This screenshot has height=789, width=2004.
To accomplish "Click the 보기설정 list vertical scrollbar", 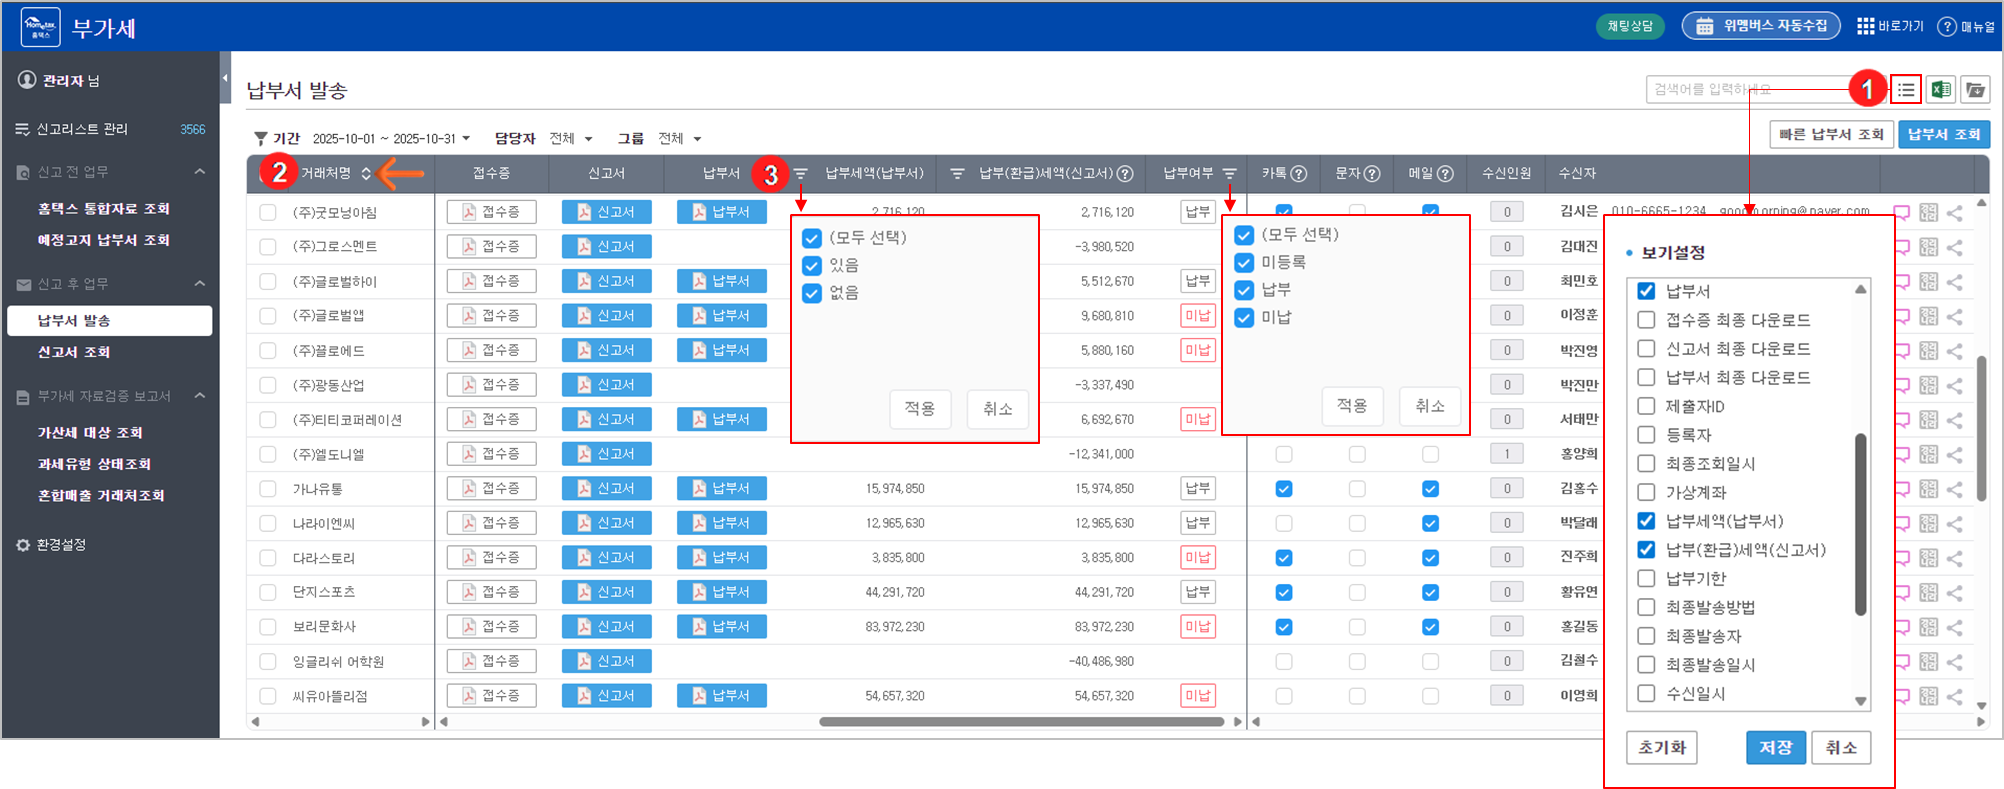I will 1860,524.
